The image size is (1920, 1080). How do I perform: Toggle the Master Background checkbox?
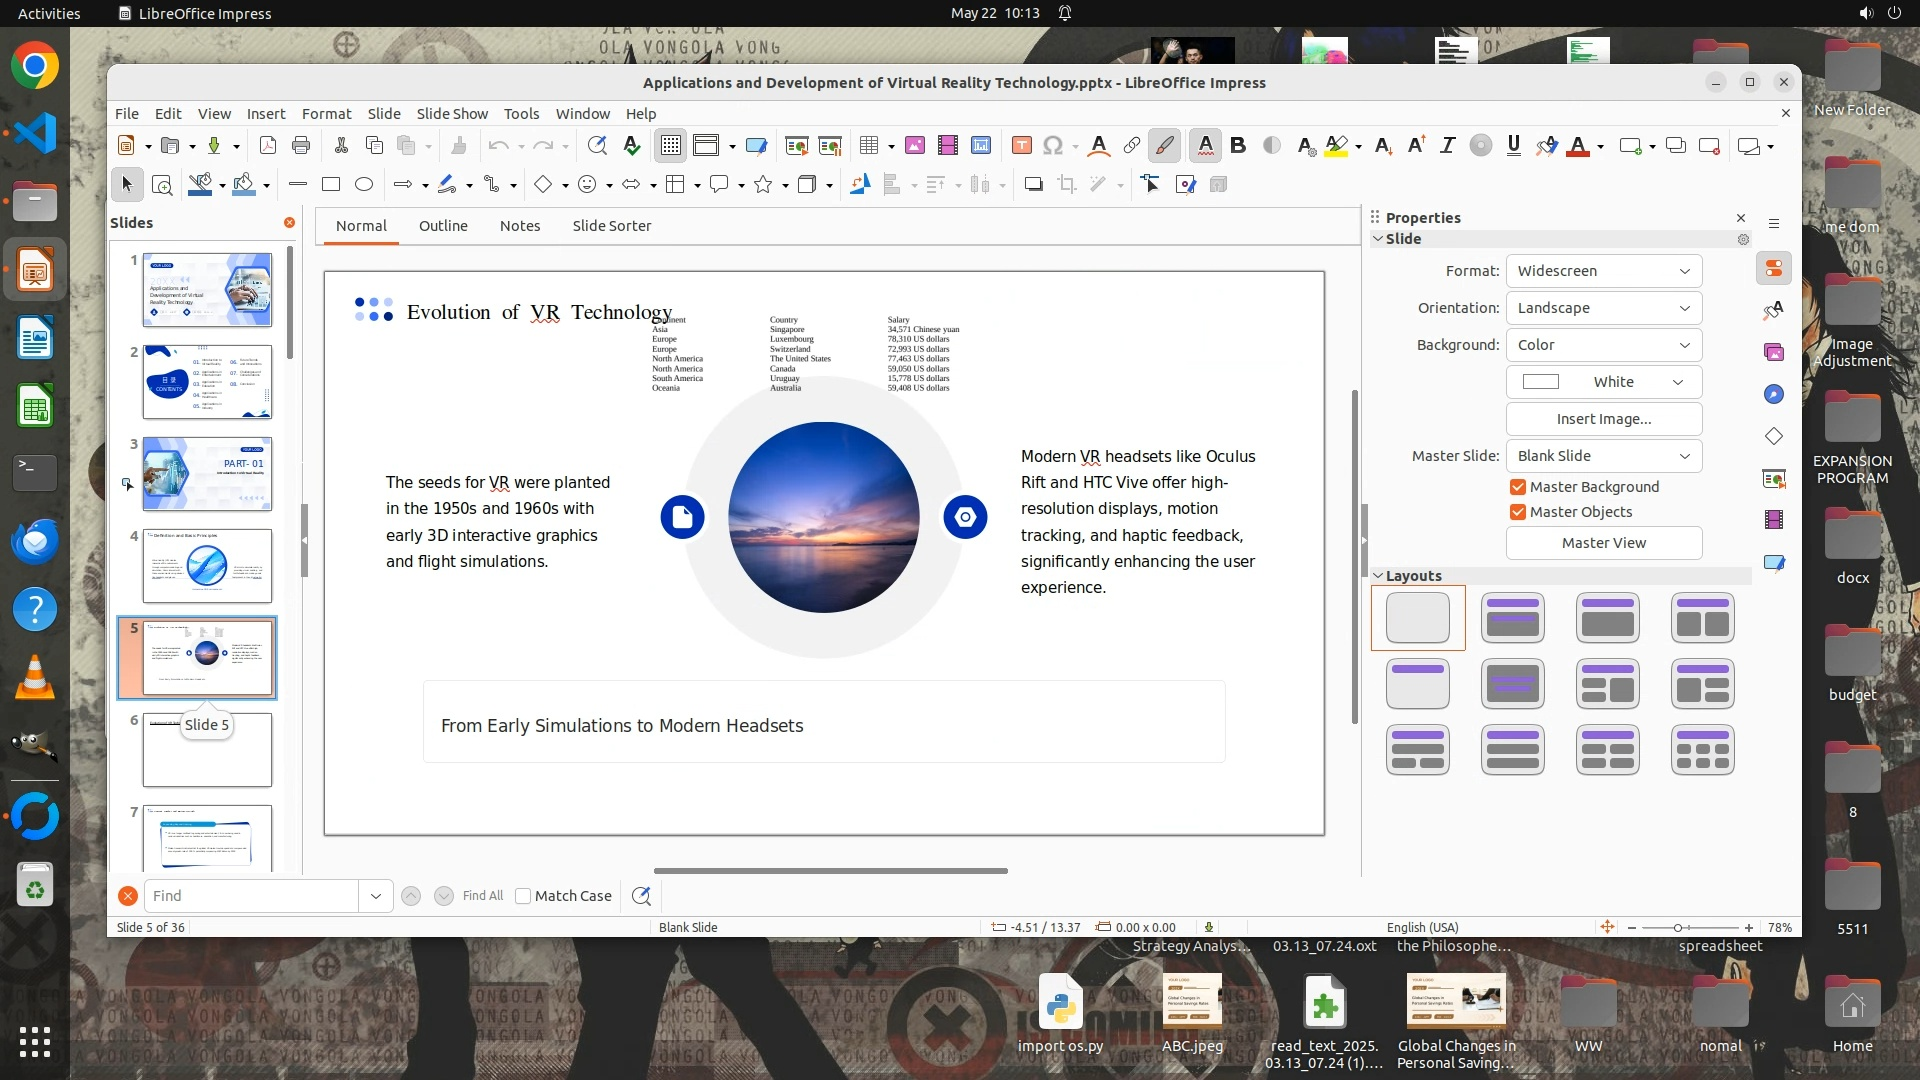[x=1518, y=487]
